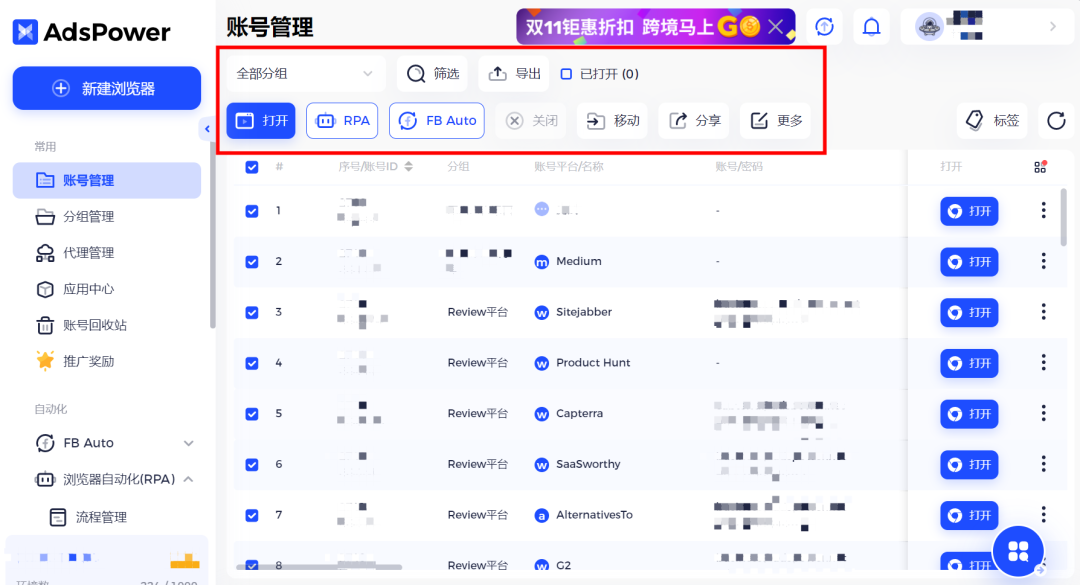Create a new browser with 新建浏览器
1080x585 pixels.
[107, 88]
